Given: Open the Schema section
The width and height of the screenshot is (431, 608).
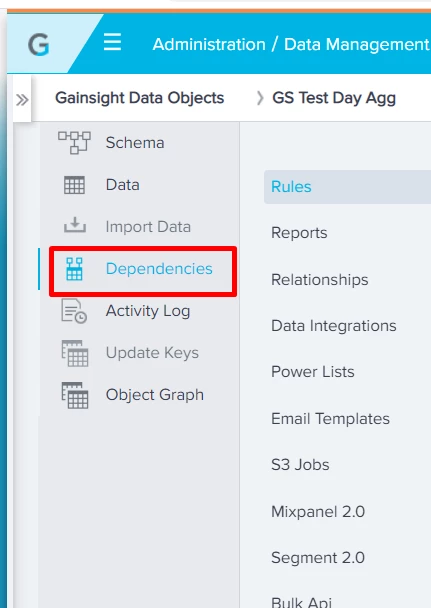Looking at the screenshot, I should [x=135, y=143].
